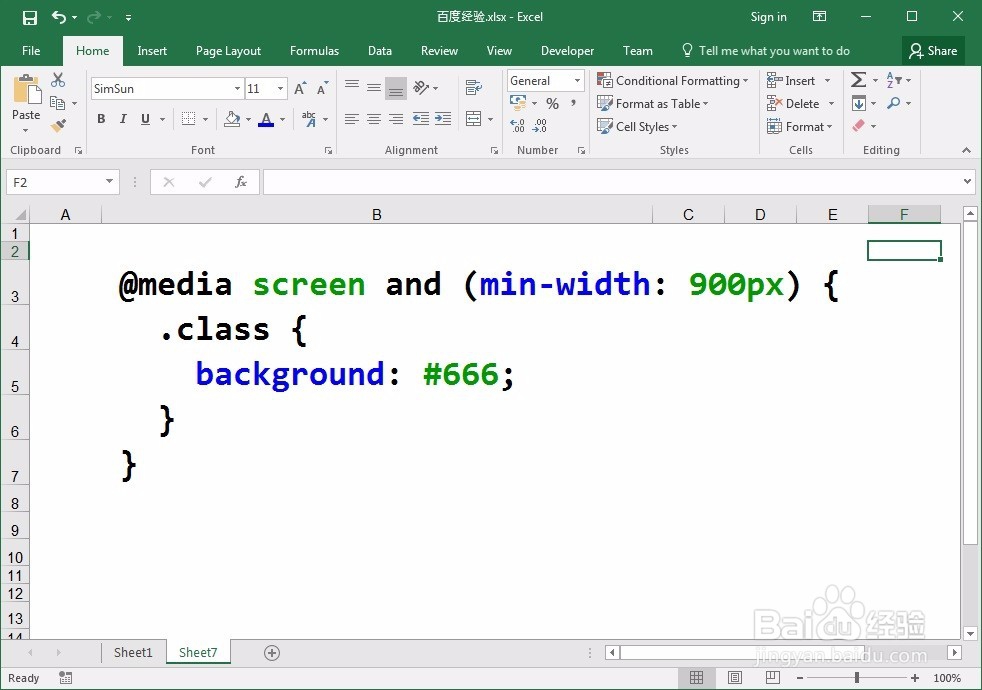
Task: Open Merge & Center button
Action: point(473,119)
